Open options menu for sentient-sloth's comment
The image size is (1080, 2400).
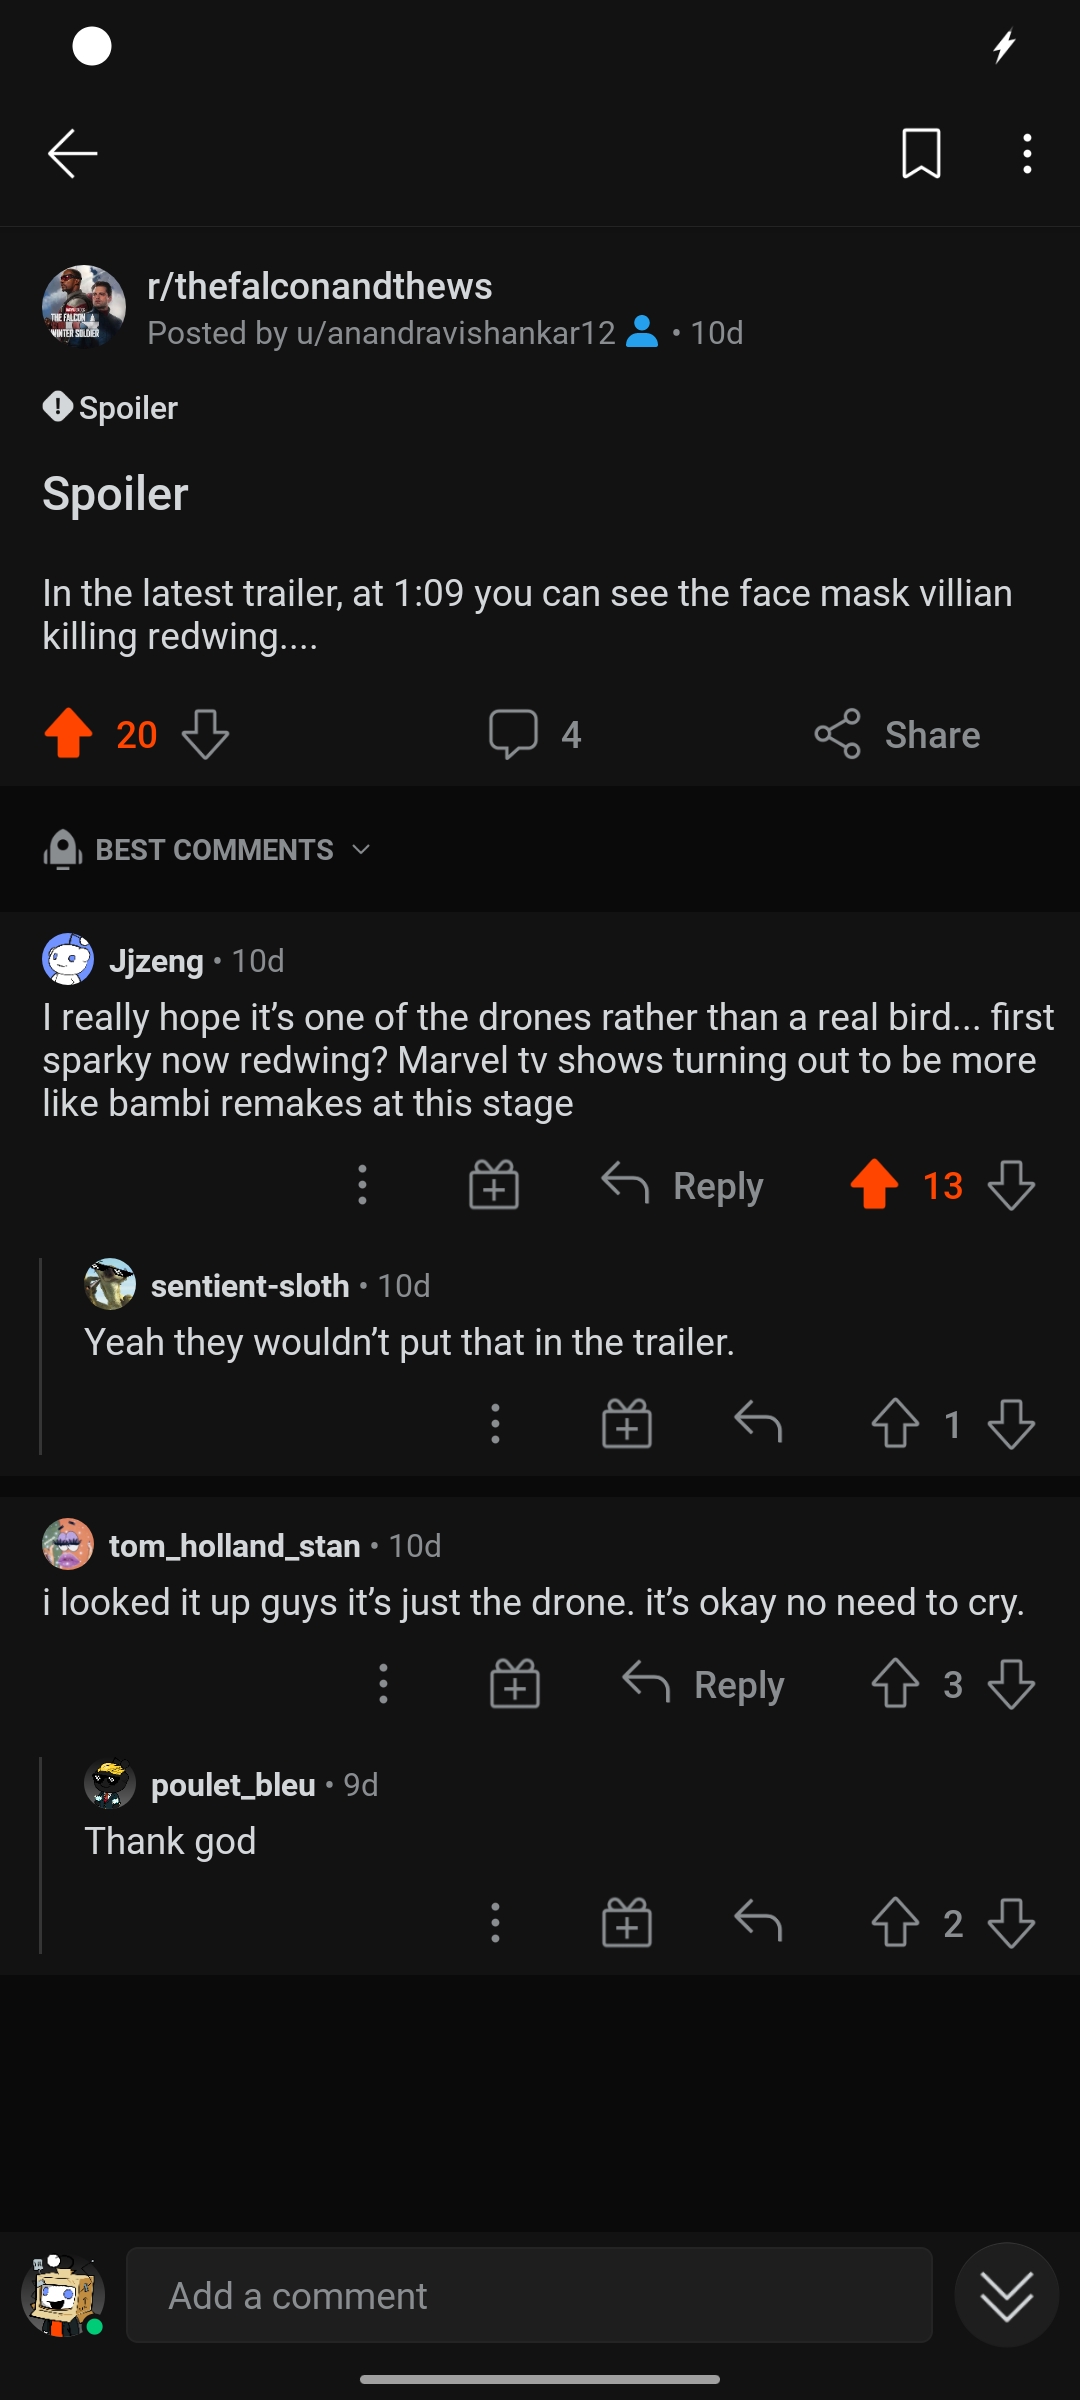pos(495,1423)
